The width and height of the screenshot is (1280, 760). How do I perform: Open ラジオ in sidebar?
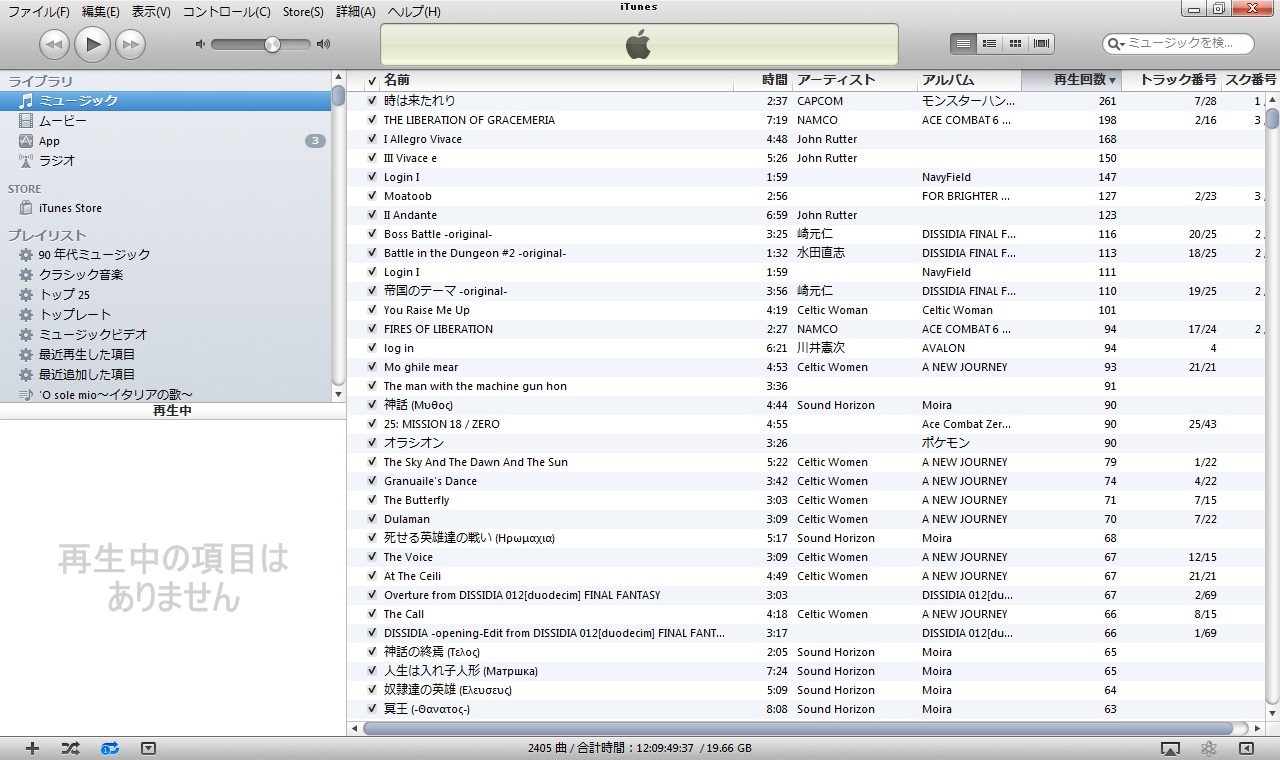[x=166, y=160]
